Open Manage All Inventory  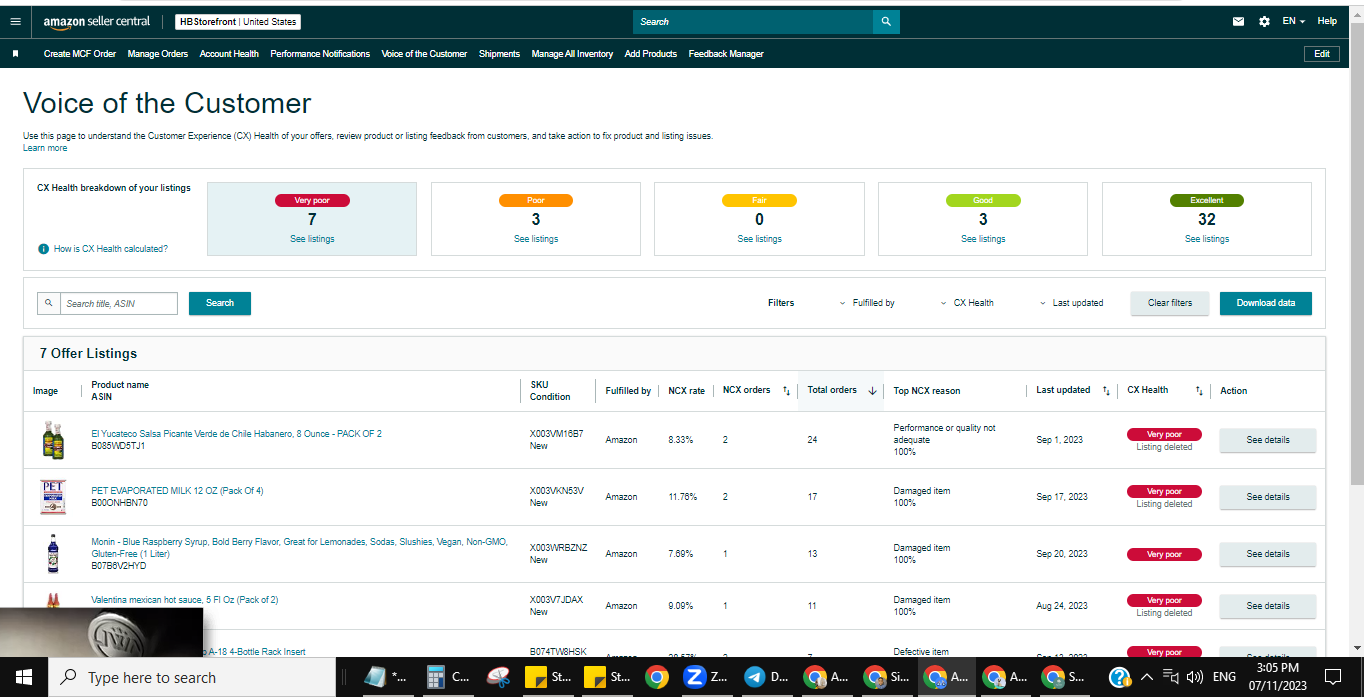click(x=572, y=54)
